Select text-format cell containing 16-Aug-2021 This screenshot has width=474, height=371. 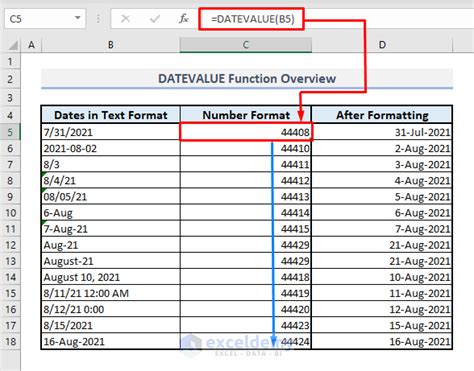point(111,341)
